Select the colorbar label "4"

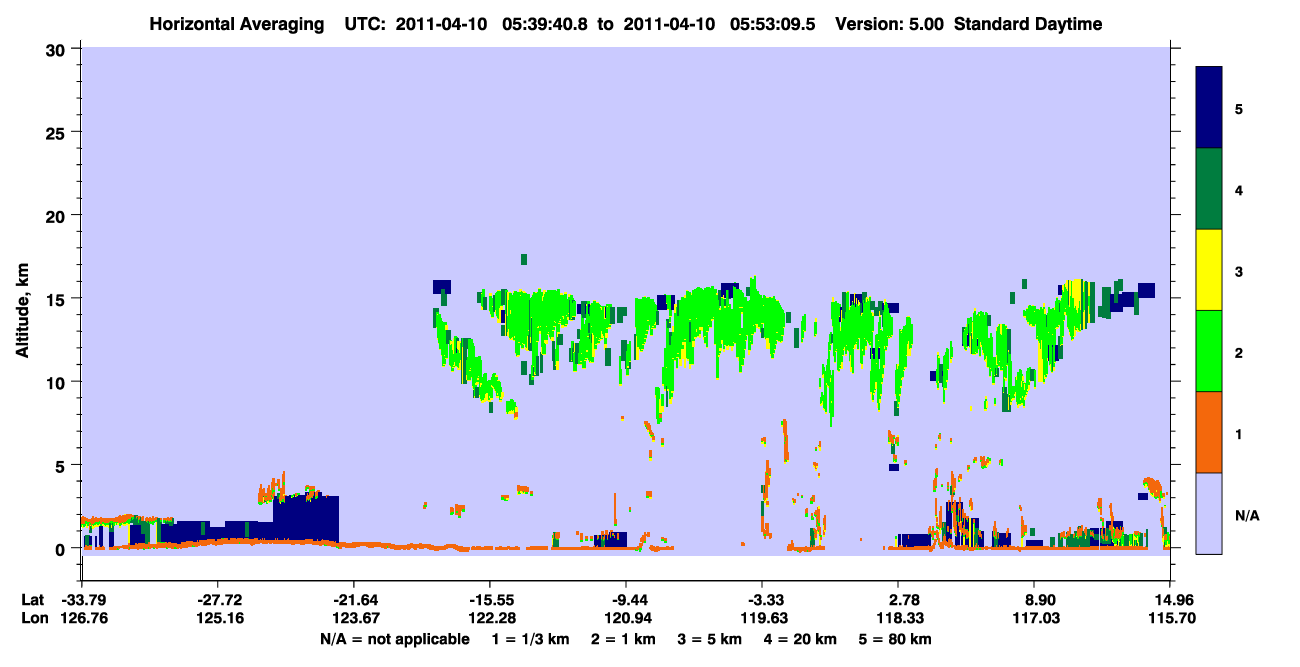[1239, 190]
